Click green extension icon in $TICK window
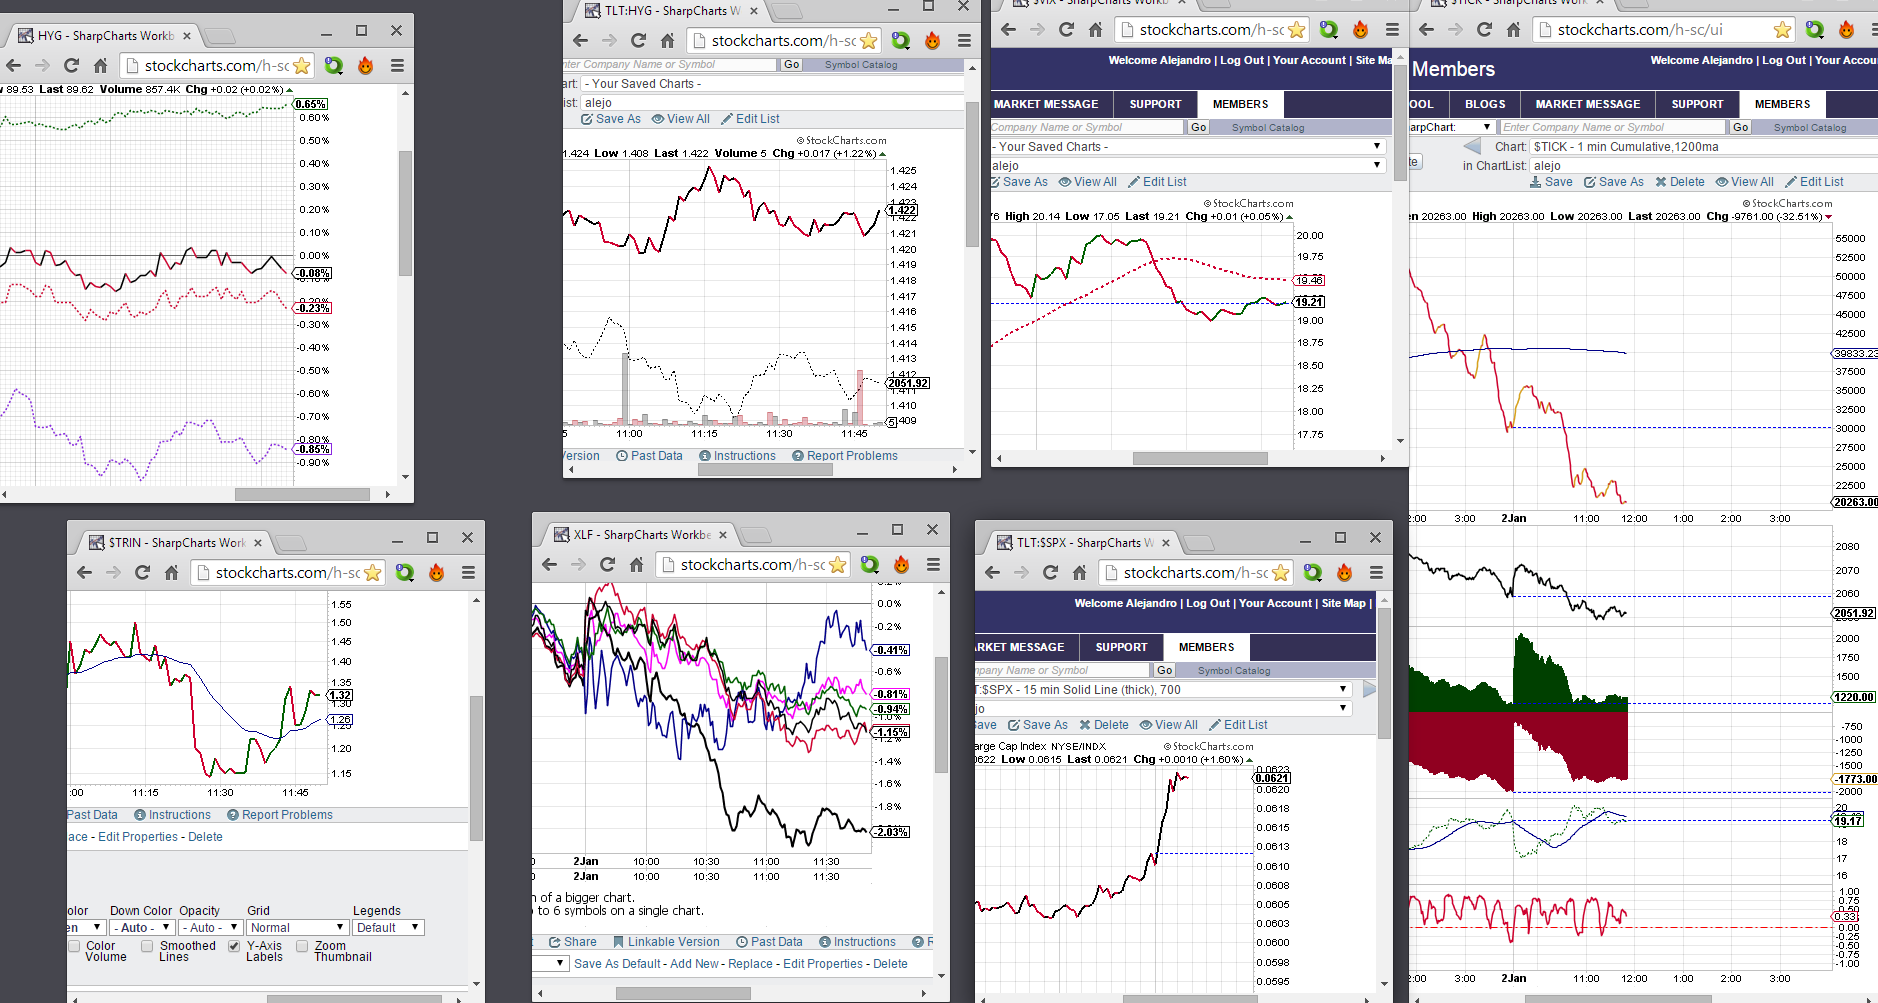This screenshot has height=1003, width=1878. click(x=1815, y=30)
